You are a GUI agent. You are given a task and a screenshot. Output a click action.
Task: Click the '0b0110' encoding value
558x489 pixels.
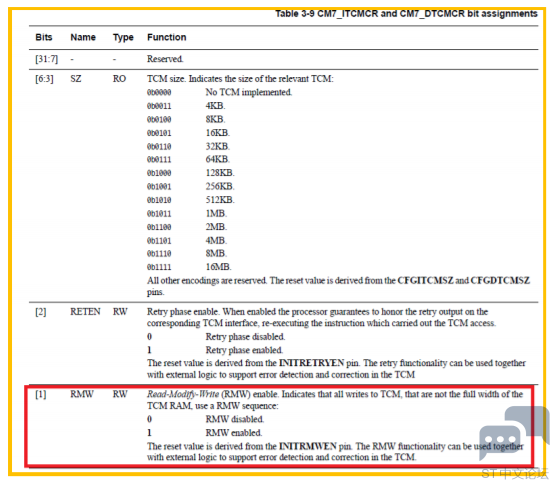point(159,147)
